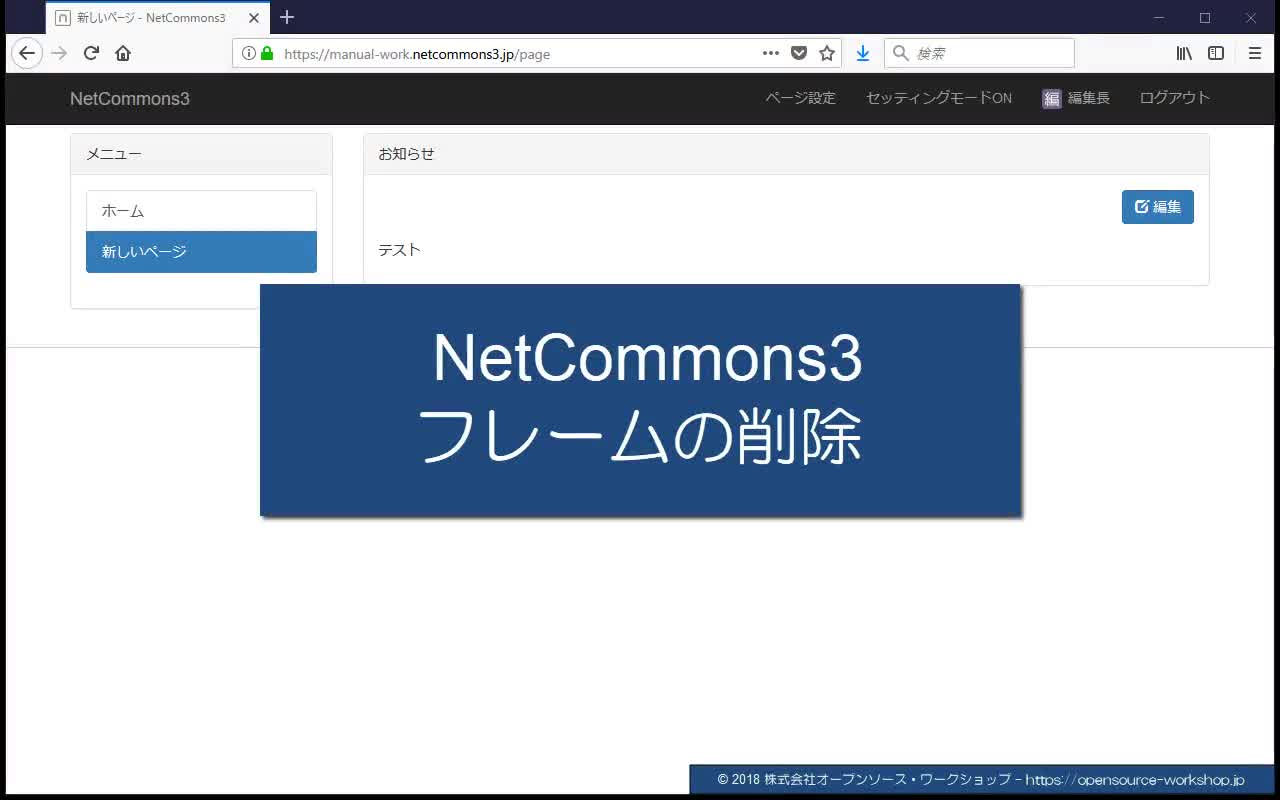Screen dimensions: 1280x800
Task: Click the テスト announcement text
Action: [x=399, y=250]
